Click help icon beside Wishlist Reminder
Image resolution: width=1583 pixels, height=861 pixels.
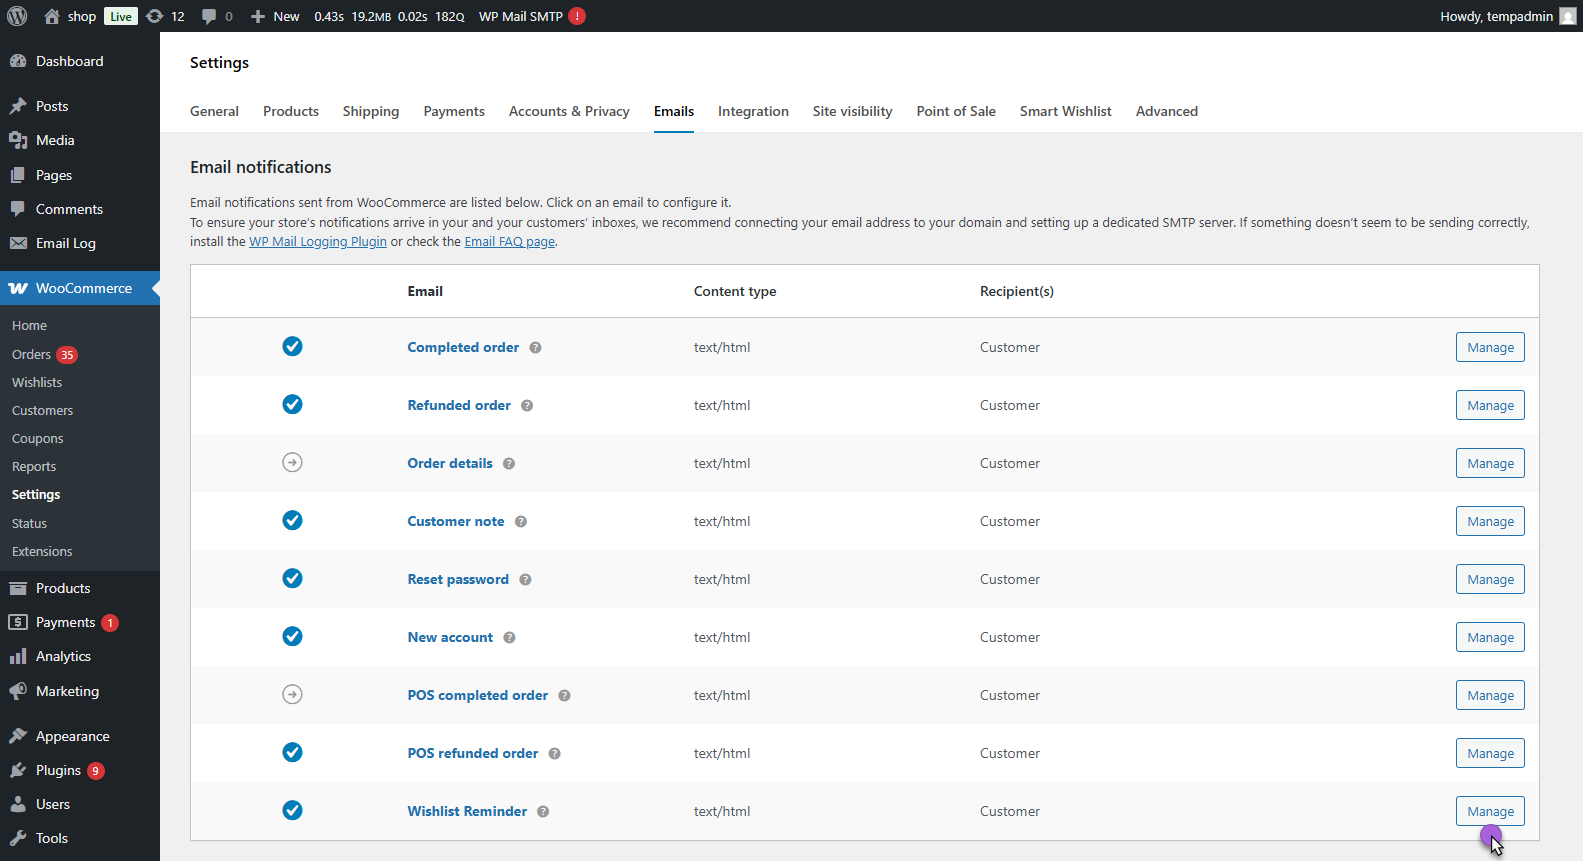(543, 812)
